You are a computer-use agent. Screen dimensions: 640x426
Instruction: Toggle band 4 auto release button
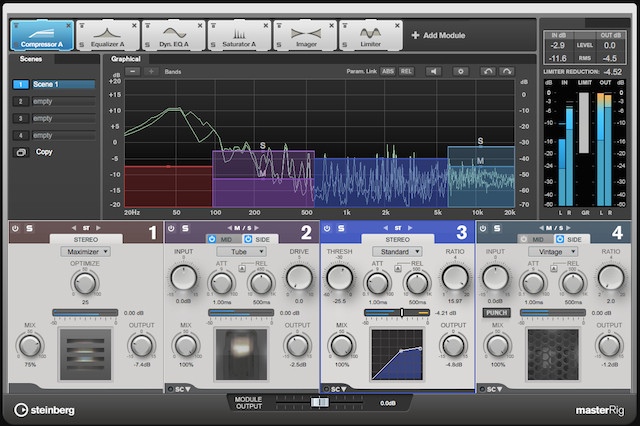553,268
